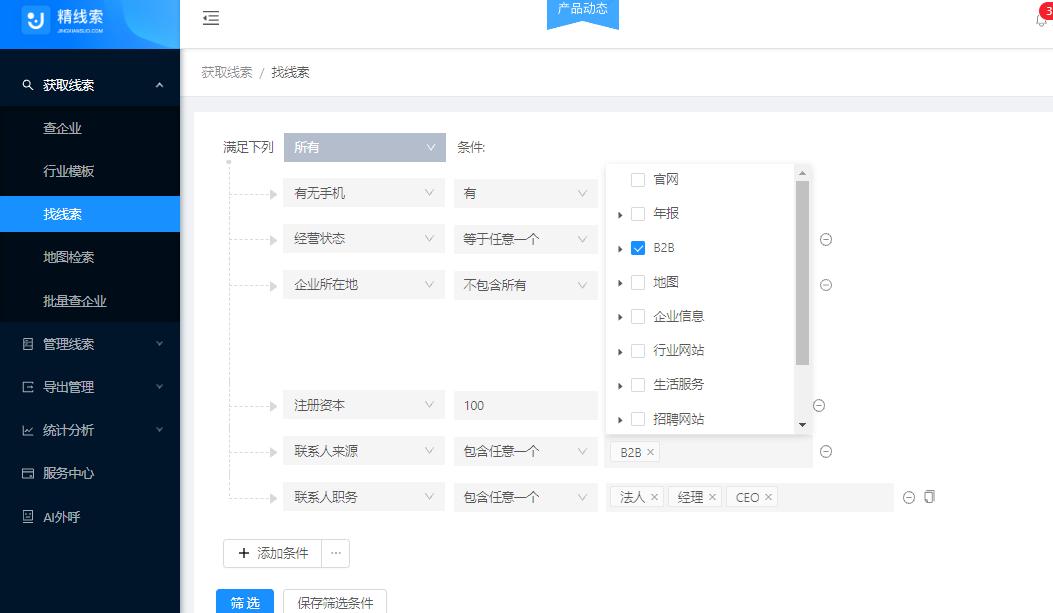
Task: Remove the CEO tag from 联系人职务
Action: (x=766, y=497)
